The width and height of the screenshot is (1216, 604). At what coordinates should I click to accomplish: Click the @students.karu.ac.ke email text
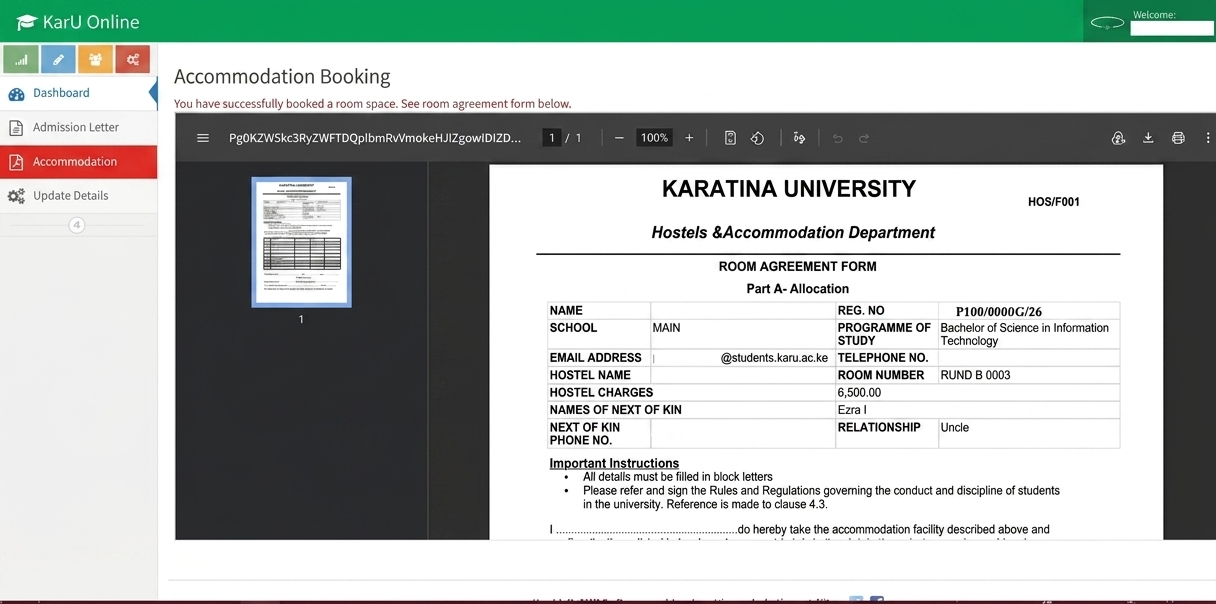774,358
